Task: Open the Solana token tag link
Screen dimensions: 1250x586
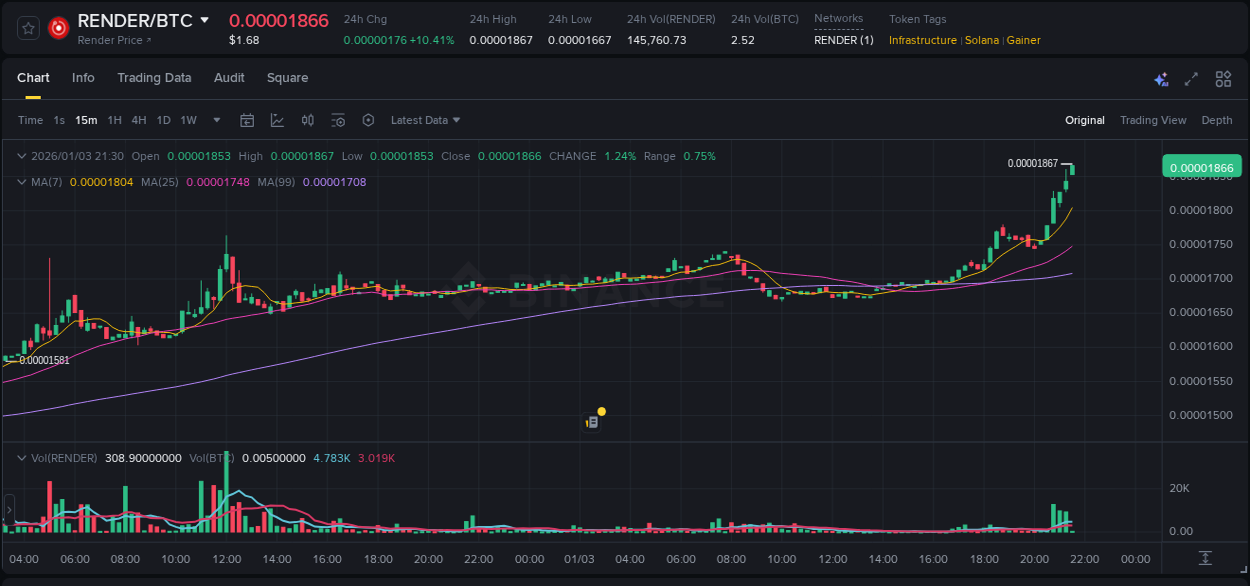Action: pos(982,40)
